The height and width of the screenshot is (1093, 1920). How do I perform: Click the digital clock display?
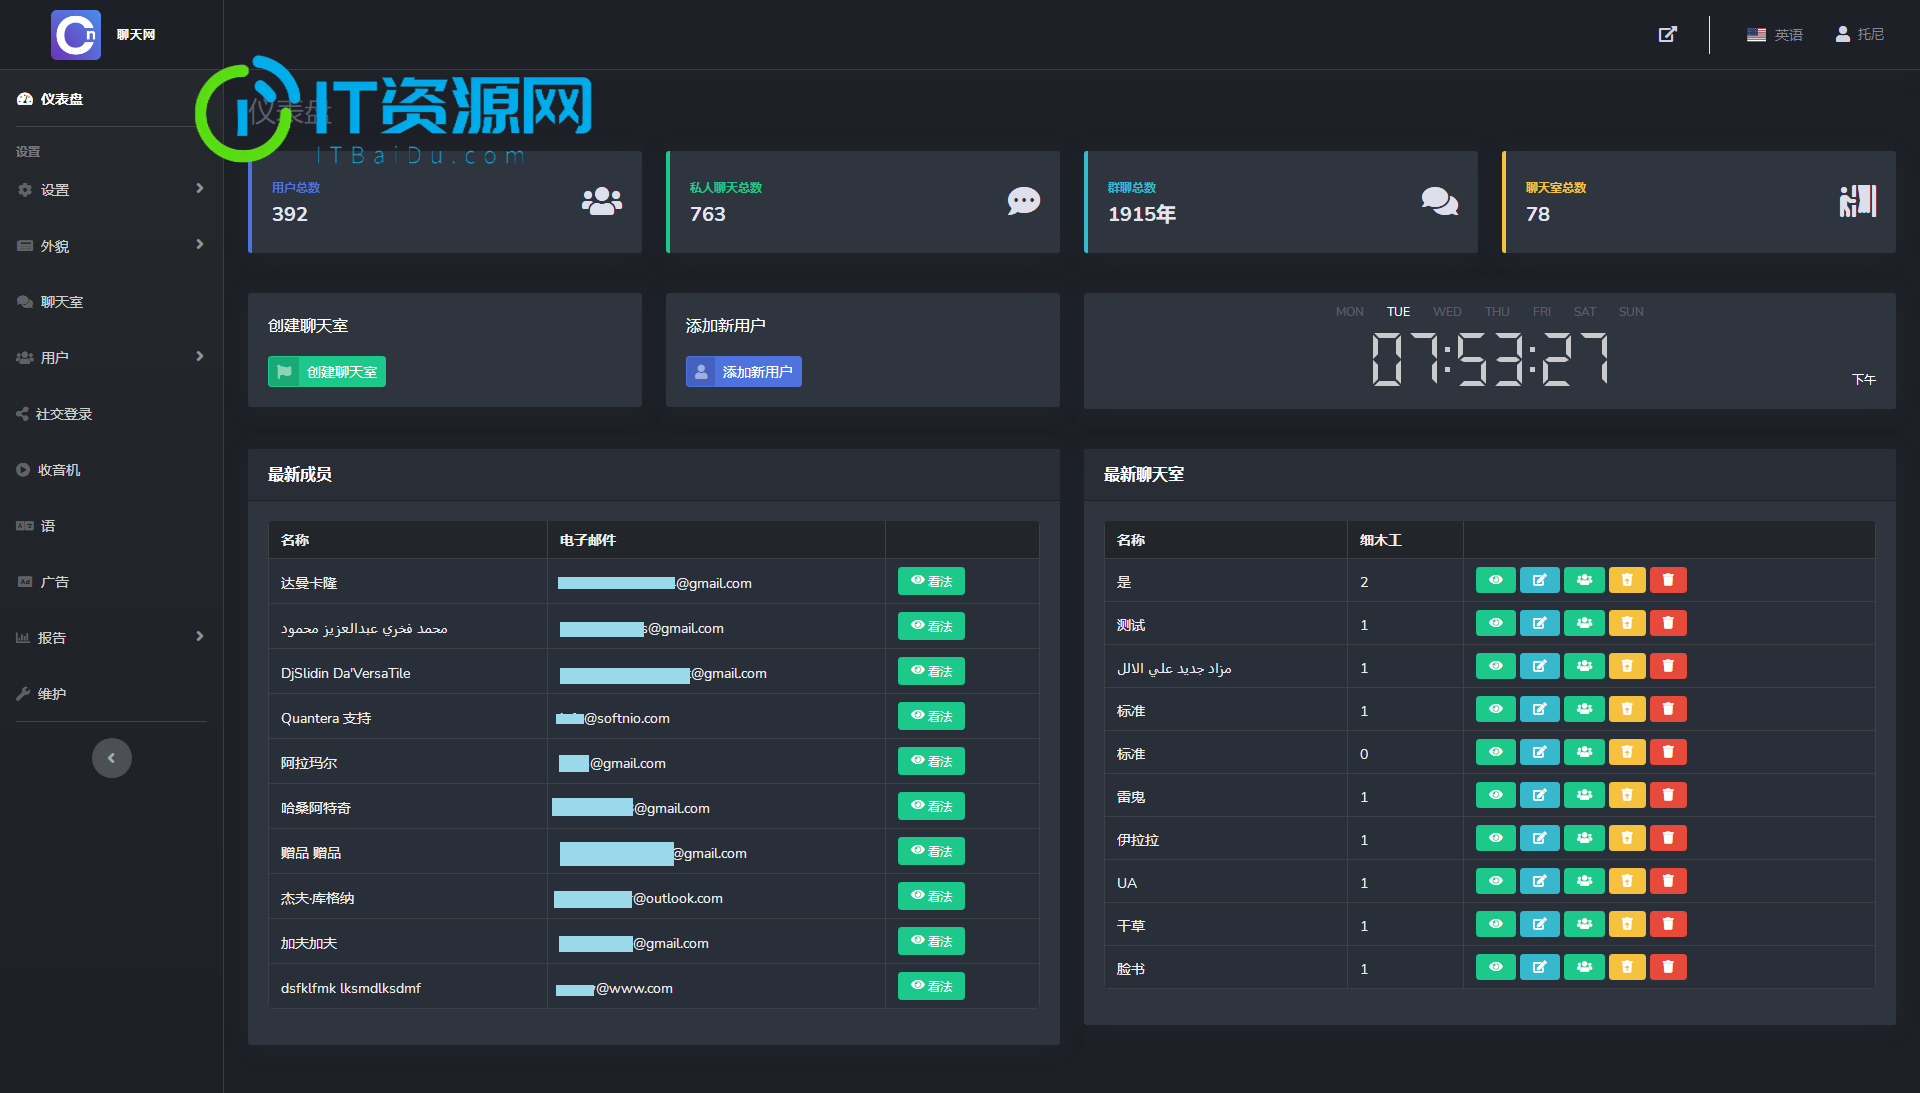[x=1490, y=359]
